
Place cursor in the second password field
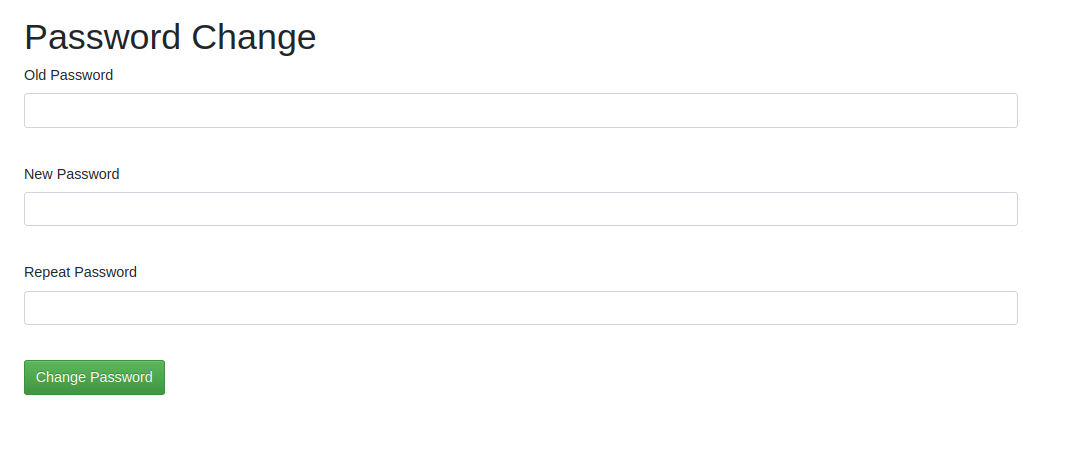[x=521, y=209]
